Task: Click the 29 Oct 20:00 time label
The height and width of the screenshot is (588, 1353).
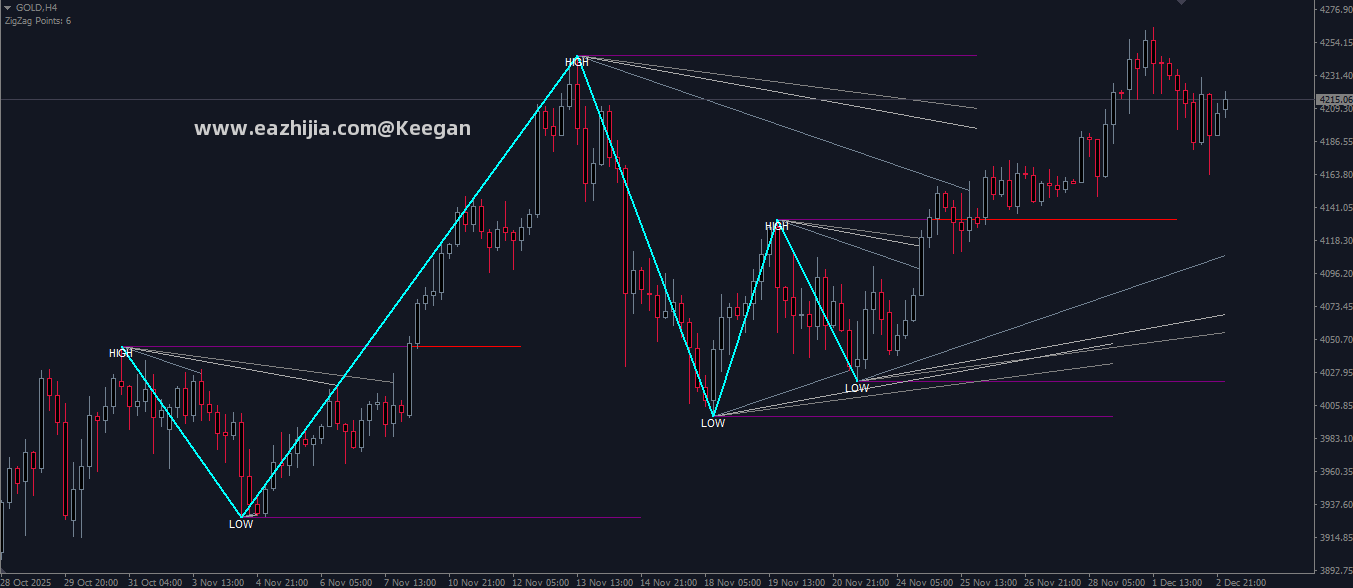Action: tap(91, 582)
